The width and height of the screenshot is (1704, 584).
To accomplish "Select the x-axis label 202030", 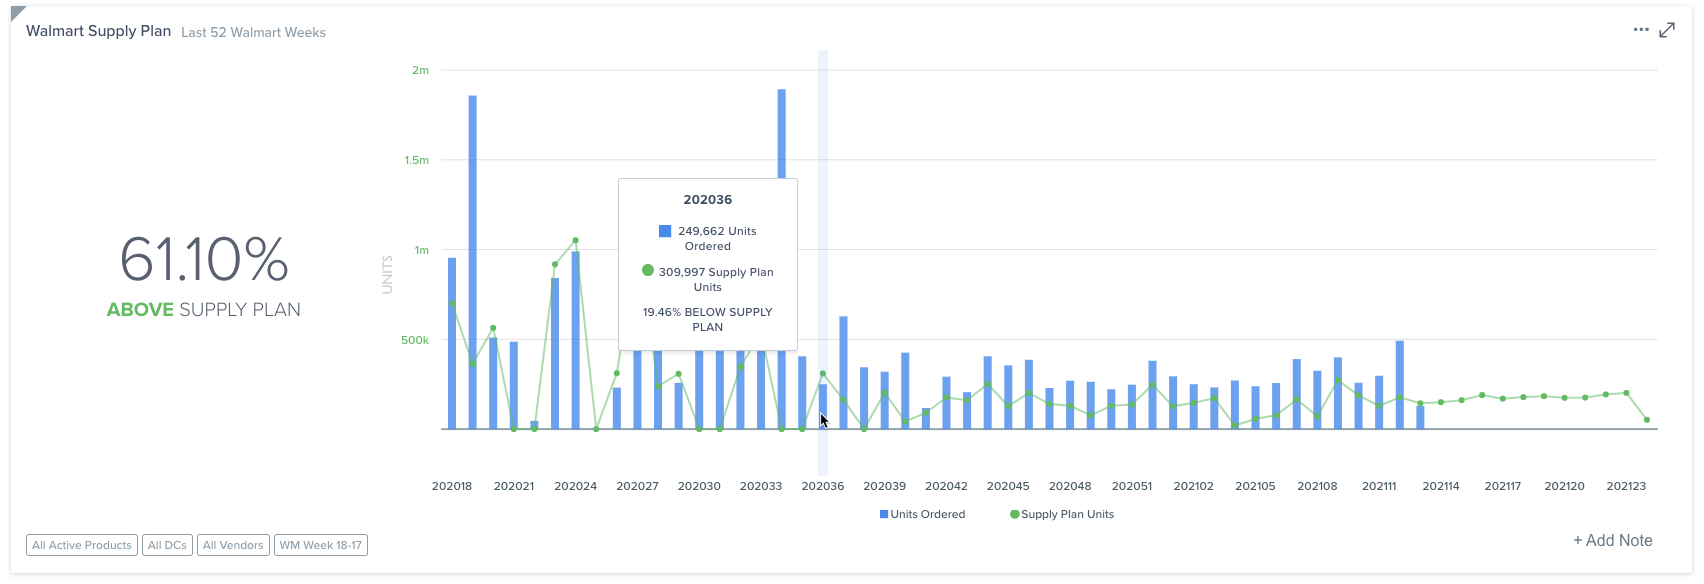I will tap(699, 486).
